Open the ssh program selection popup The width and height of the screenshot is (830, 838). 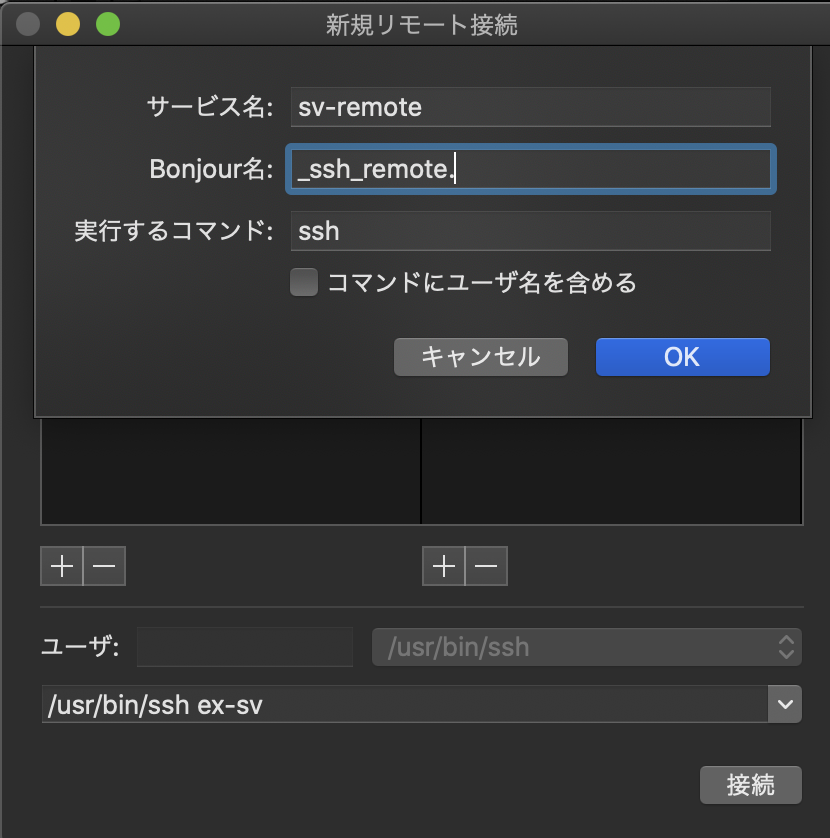click(586, 646)
